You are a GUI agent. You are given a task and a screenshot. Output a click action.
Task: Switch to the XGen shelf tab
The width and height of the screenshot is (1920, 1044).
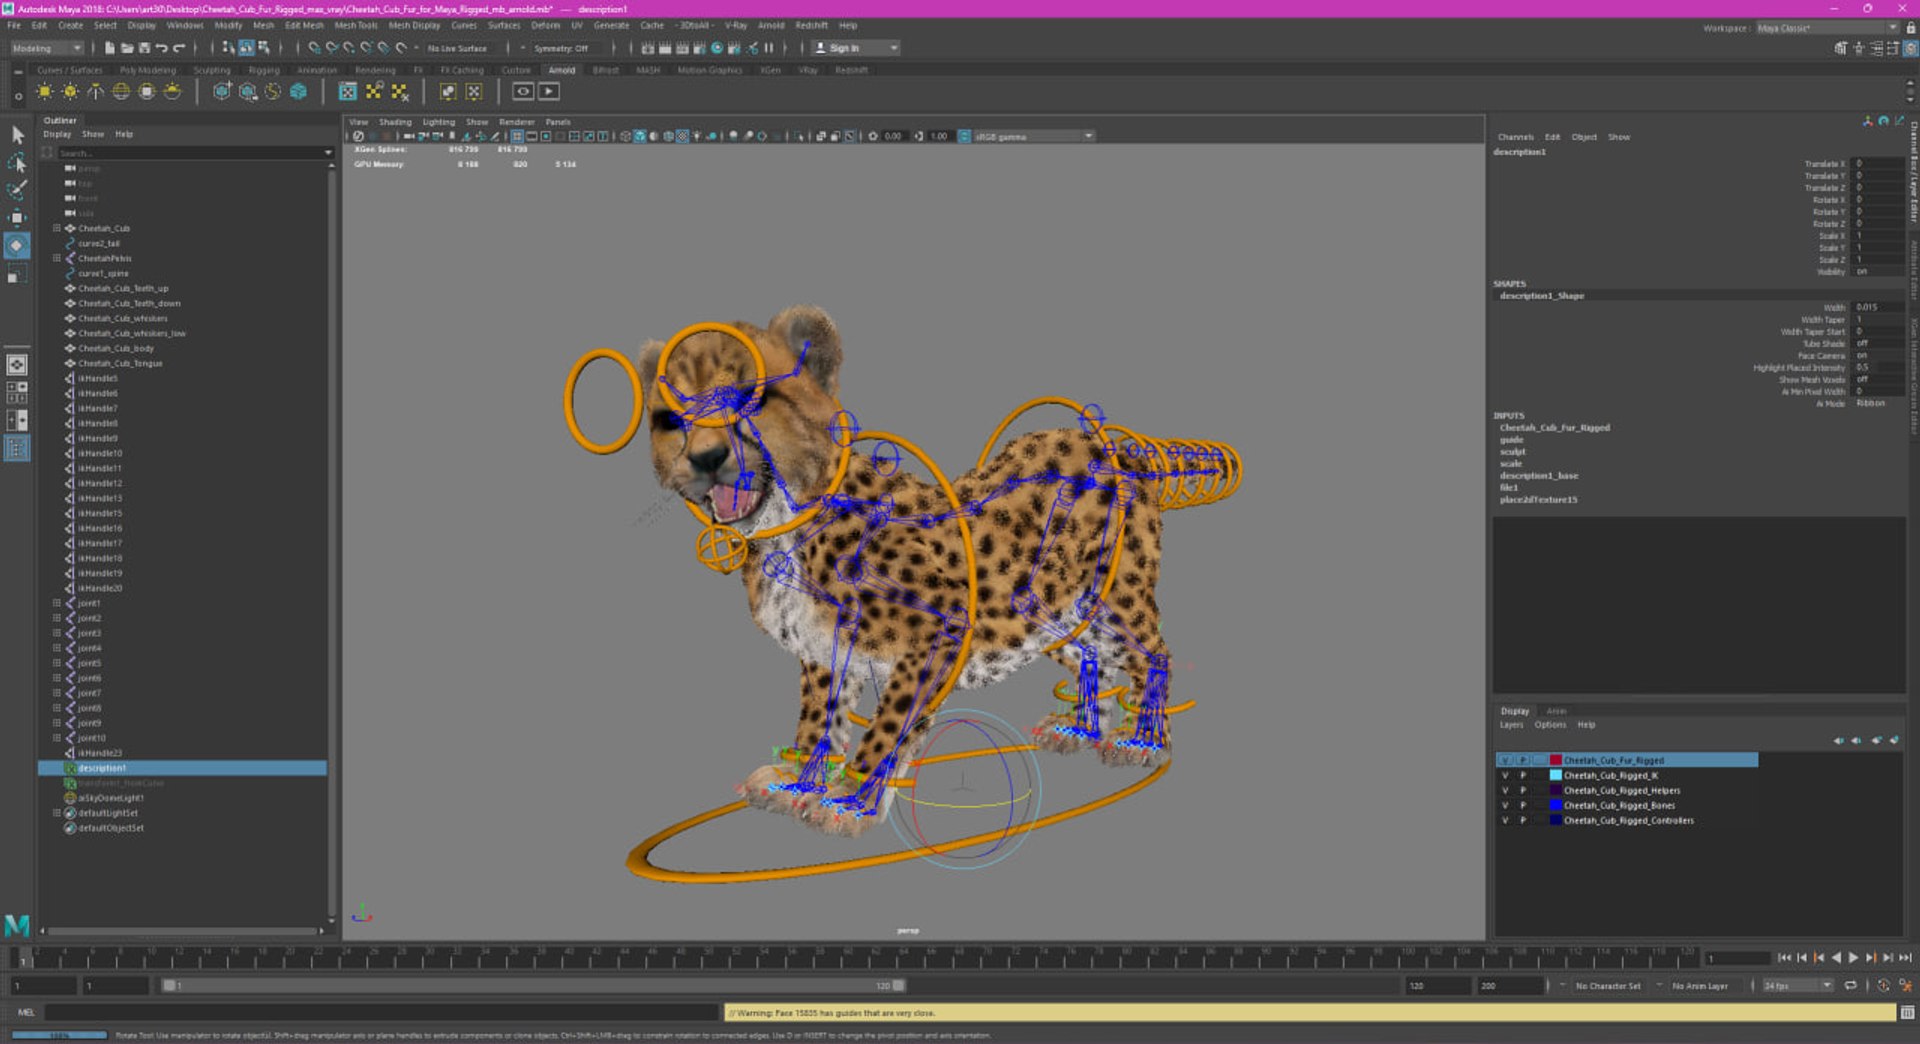[x=770, y=70]
